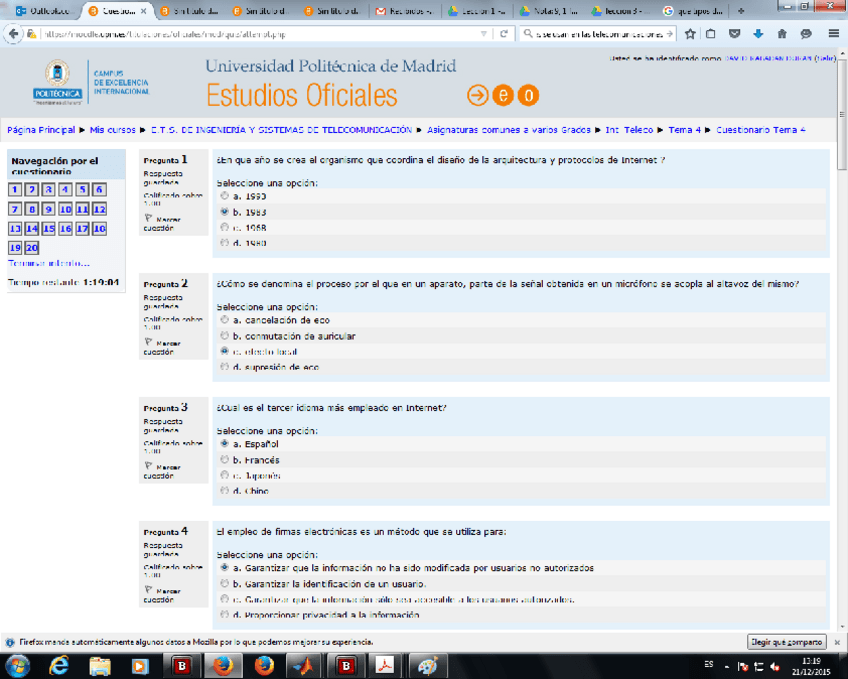Open File Explorer from the taskbar

point(100,666)
